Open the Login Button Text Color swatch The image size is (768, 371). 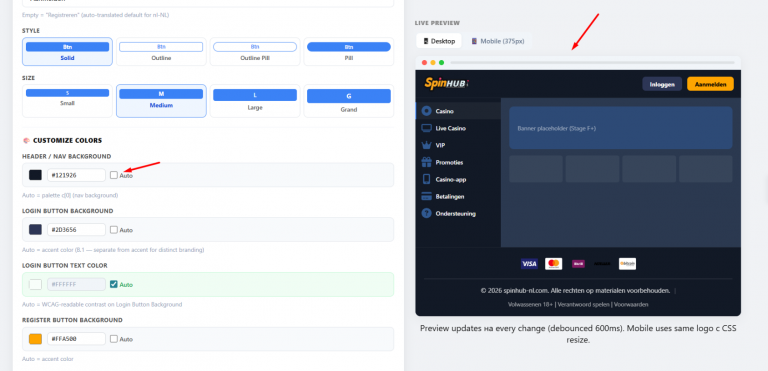coord(35,284)
